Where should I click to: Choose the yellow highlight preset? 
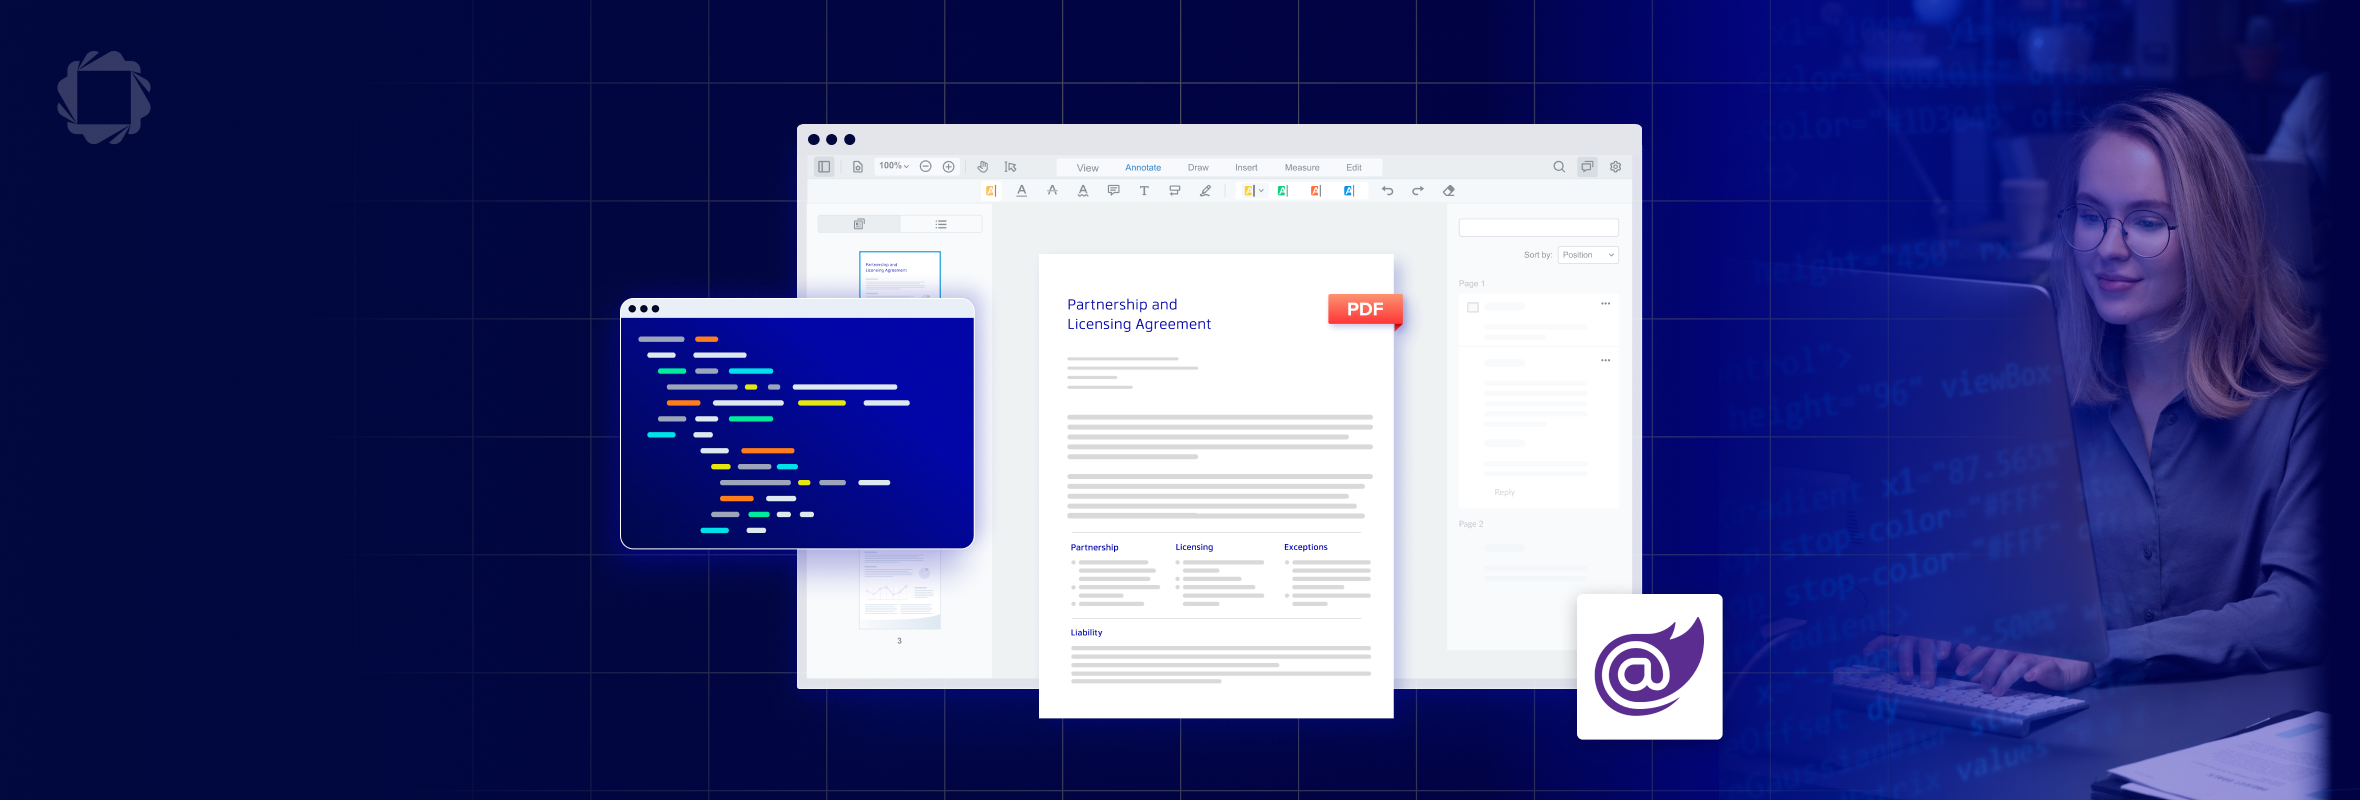(x=1248, y=191)
